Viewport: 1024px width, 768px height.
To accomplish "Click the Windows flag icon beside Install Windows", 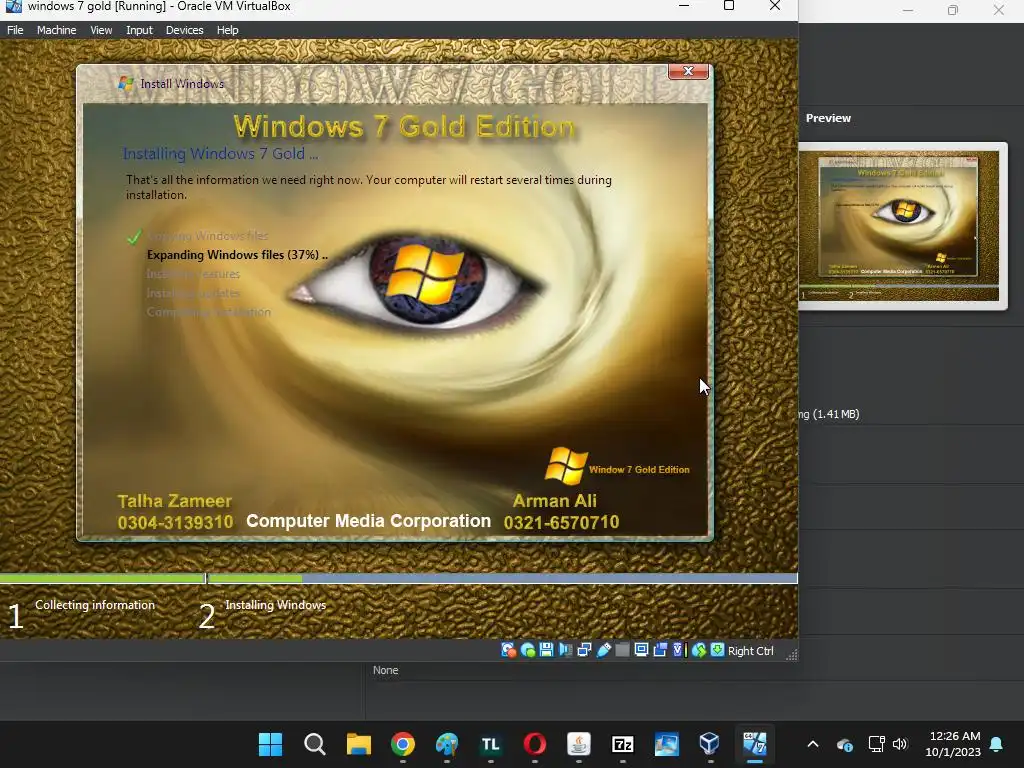I will [126, 84].
